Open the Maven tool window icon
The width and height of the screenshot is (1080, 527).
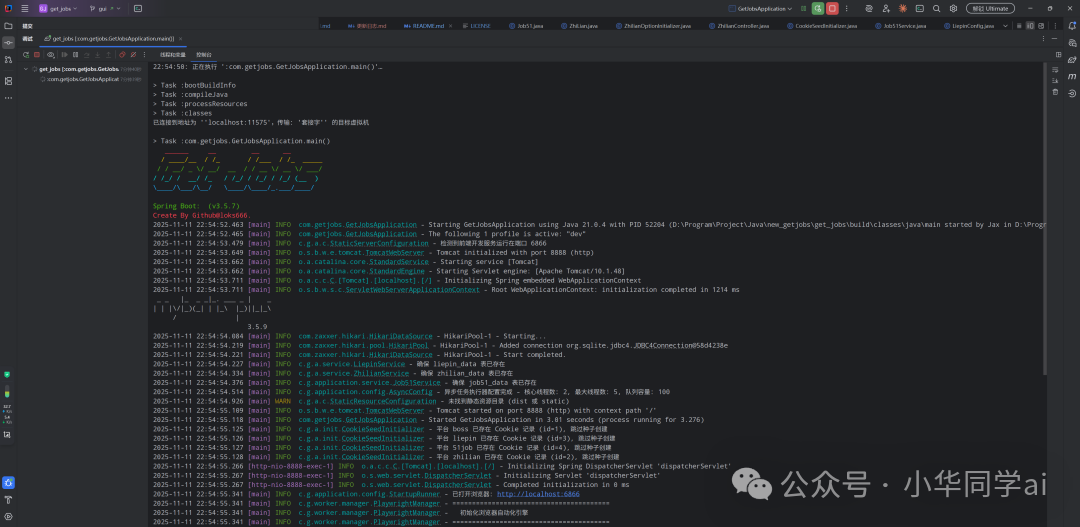[x=1072, y=75]
